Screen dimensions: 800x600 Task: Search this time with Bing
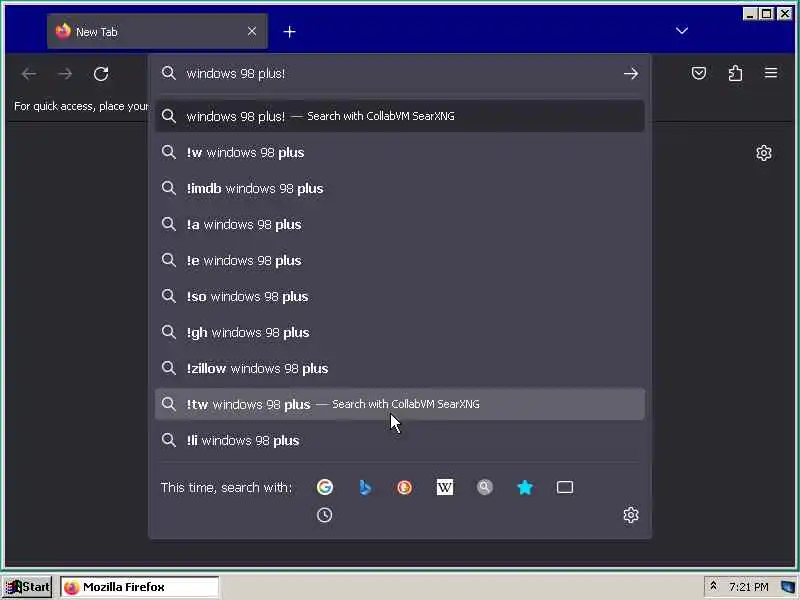(x=365, y=487)
